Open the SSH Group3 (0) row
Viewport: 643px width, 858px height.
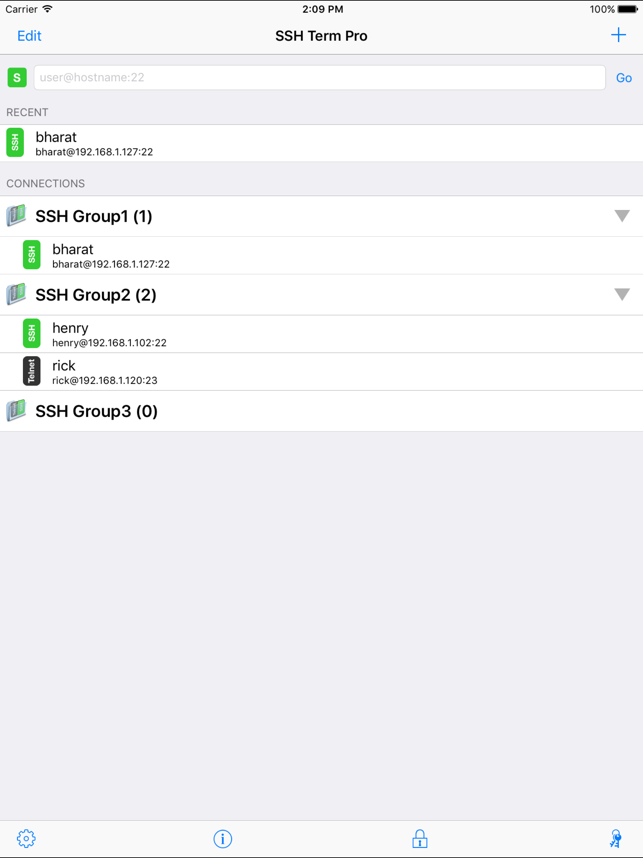321,411
